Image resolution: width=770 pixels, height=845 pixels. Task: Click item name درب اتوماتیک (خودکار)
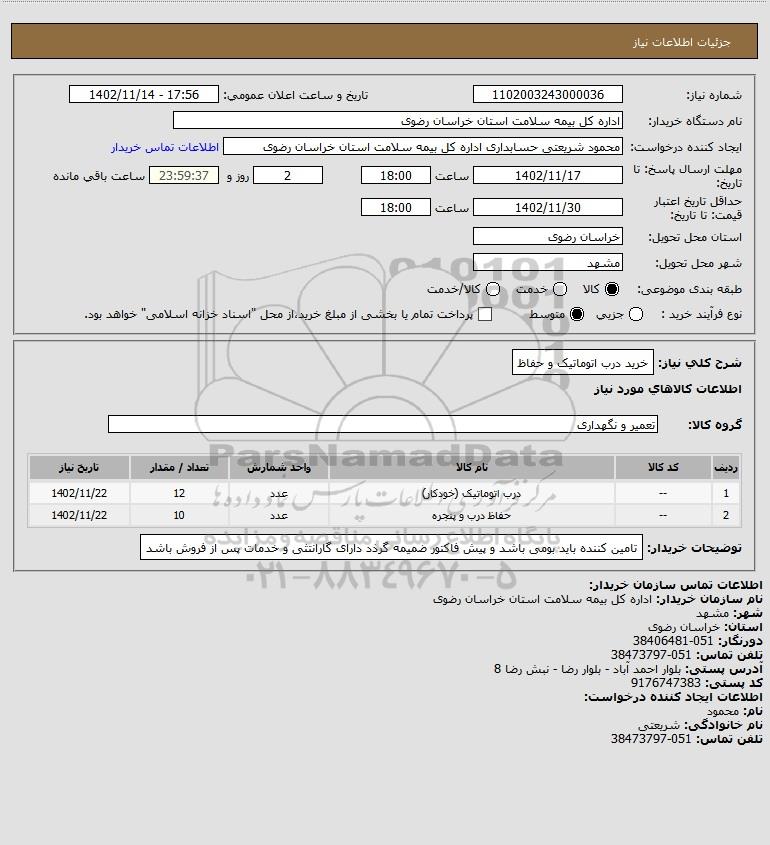pos(471,493)
